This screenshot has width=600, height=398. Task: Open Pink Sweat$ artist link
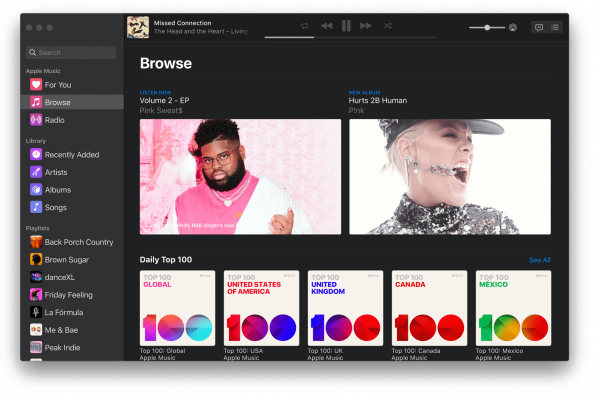(161, 111)
